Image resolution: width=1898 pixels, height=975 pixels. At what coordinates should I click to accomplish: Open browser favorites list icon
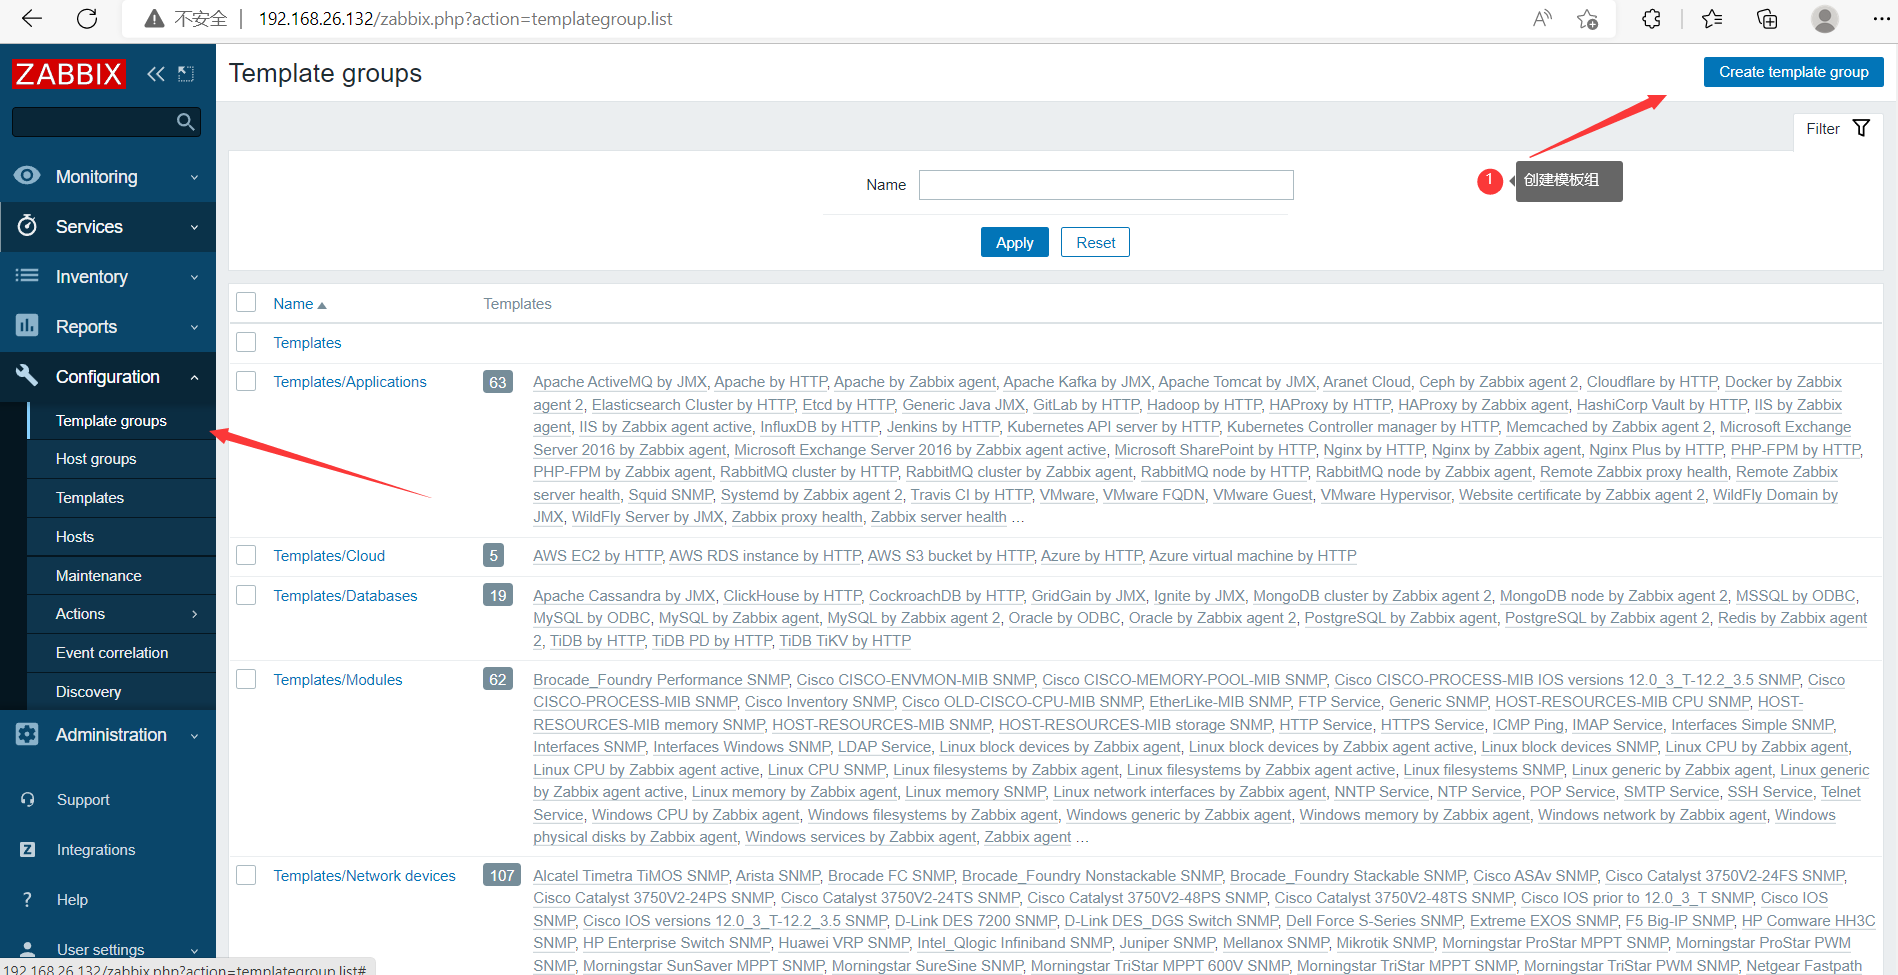[x=1712, y=19]
